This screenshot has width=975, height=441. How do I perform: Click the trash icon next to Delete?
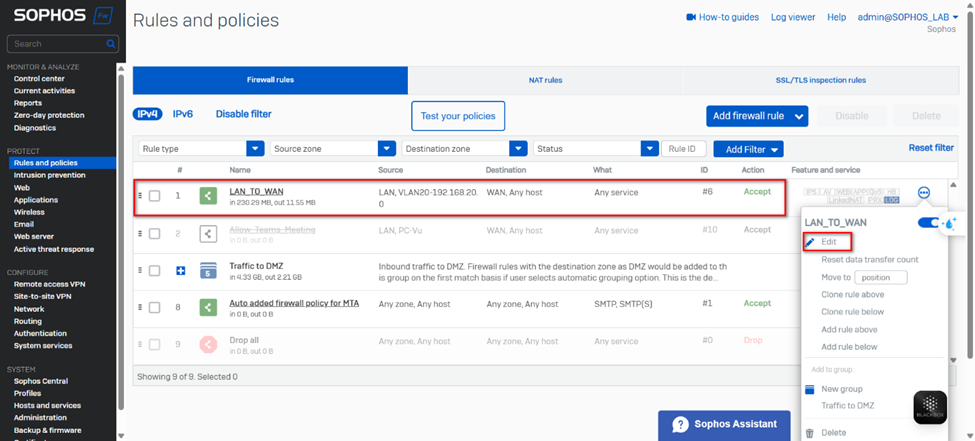tap(810, 433)
